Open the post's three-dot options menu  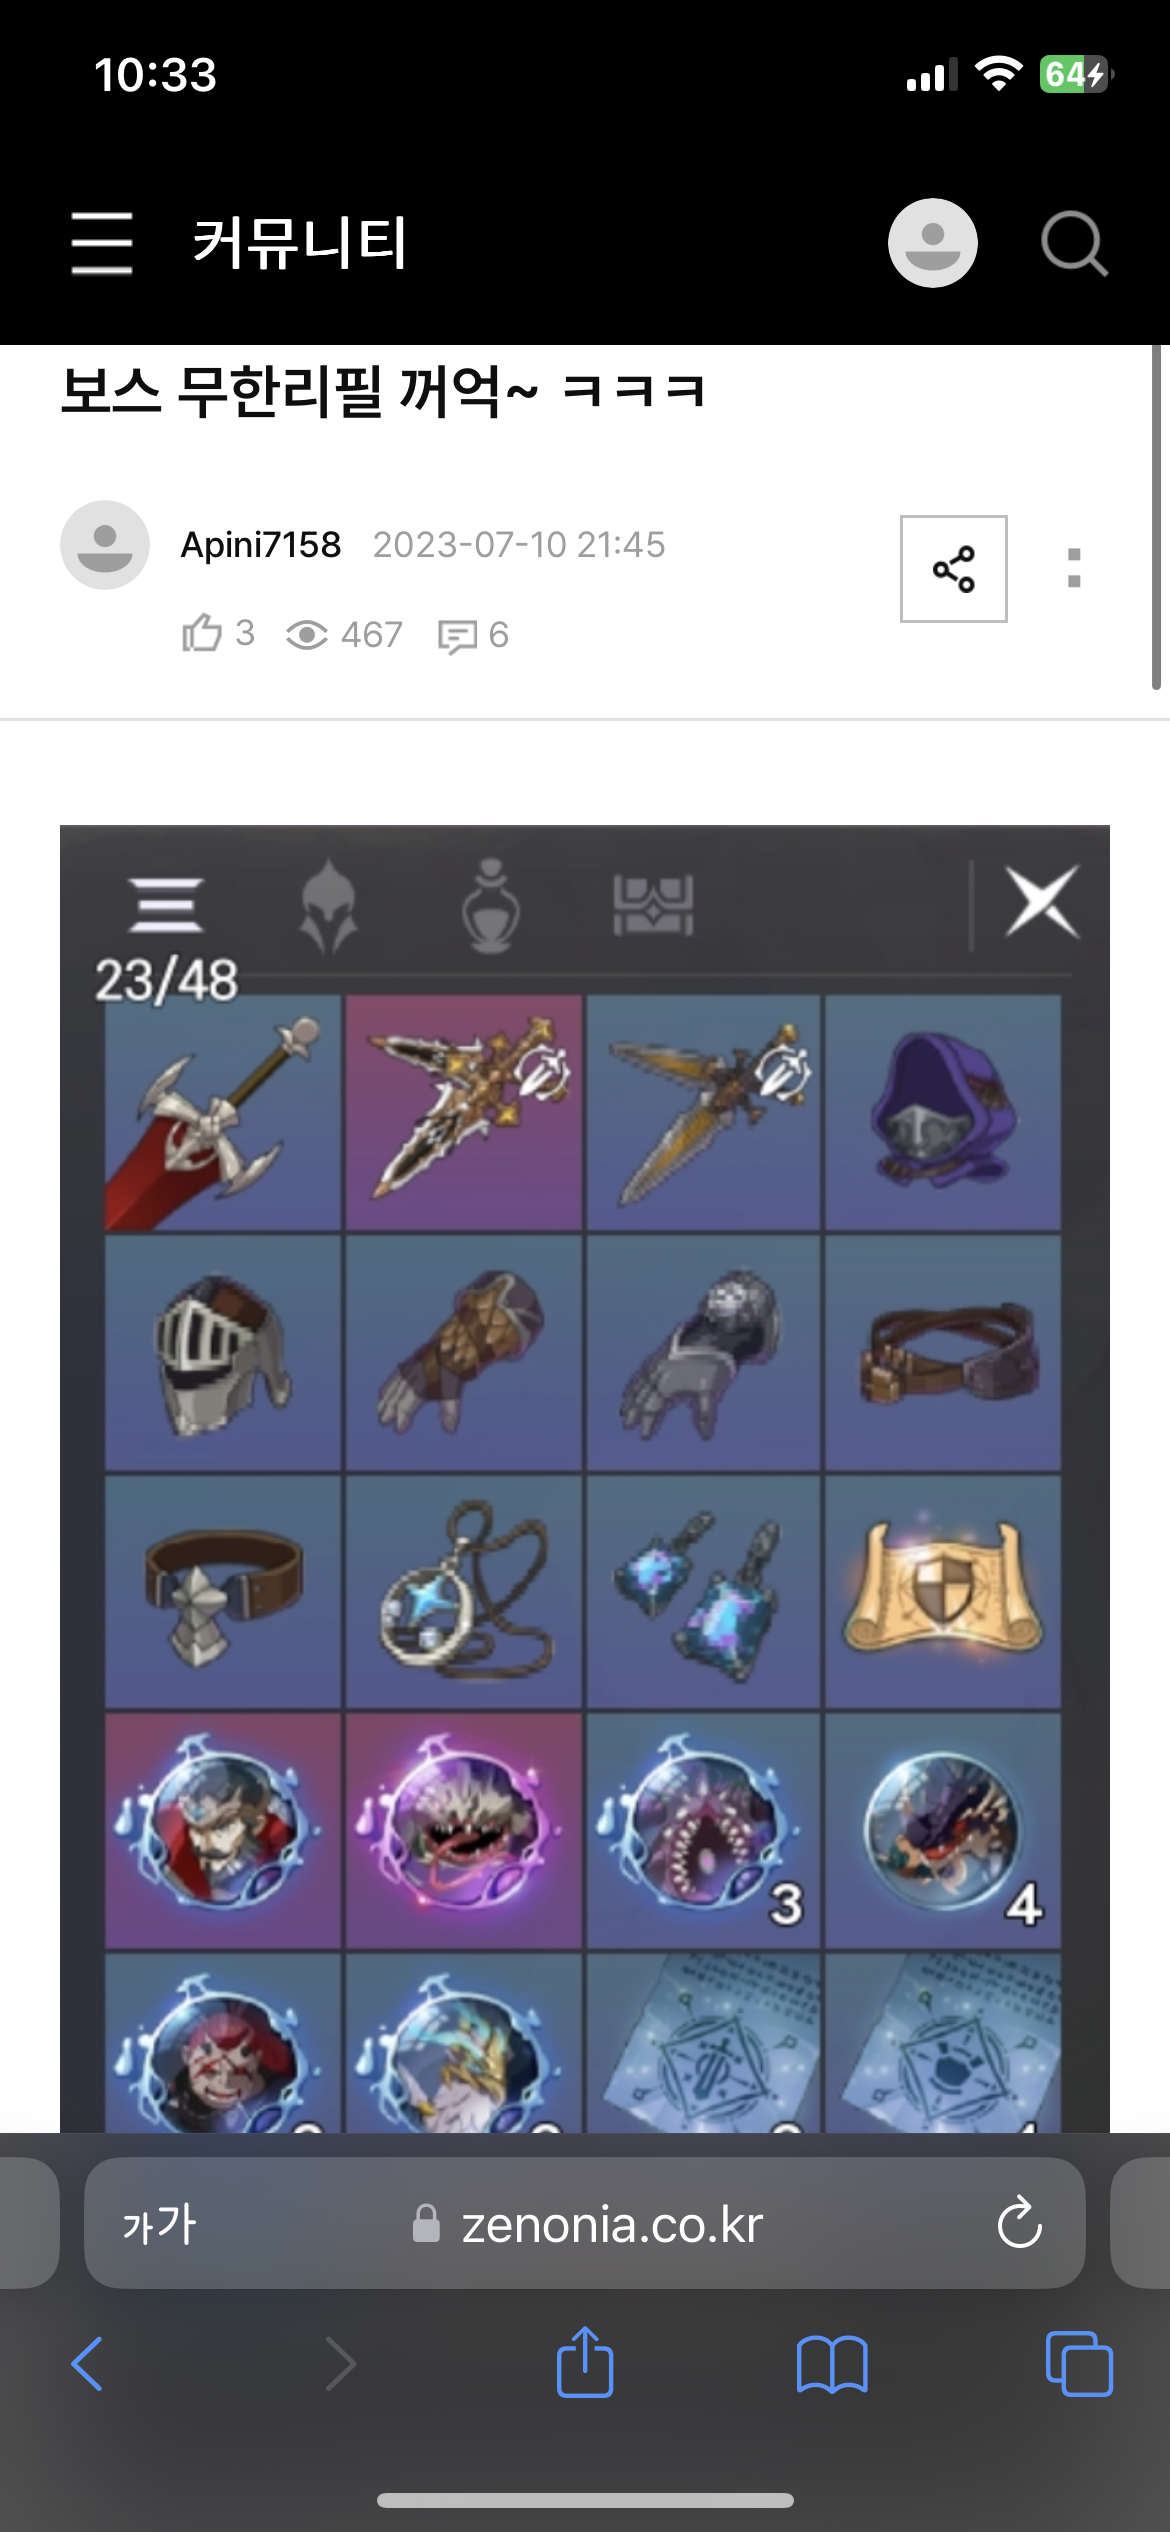[1074, 569]
